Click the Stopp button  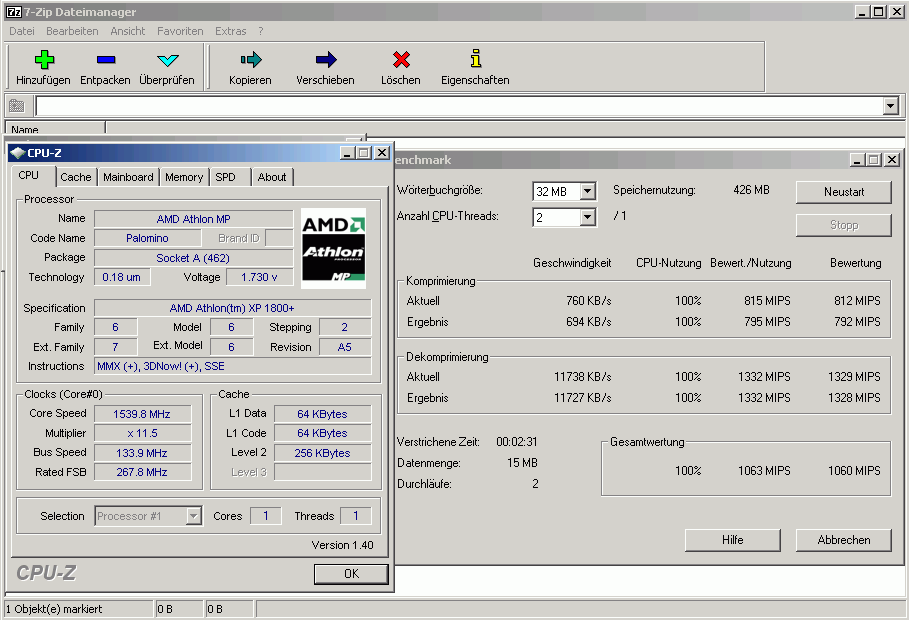843,225
